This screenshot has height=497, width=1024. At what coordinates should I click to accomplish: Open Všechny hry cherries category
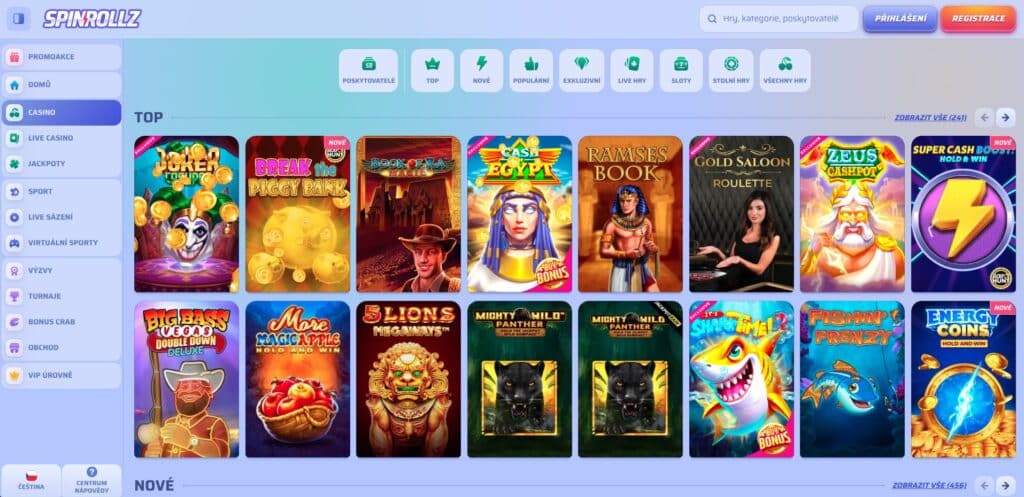click(x=785, y=71)
